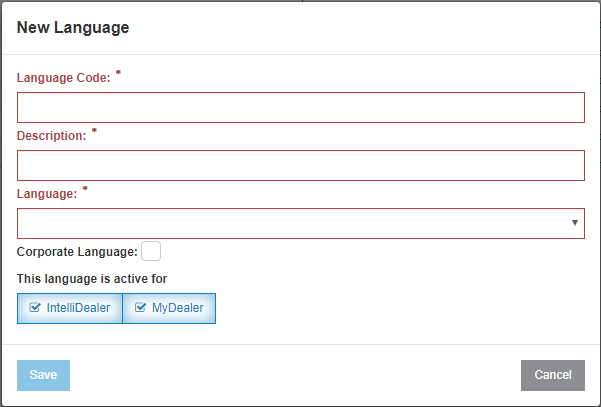This screenshot has width=601, height=407.
Task: Click the "Description:" field label
Action: pos(52,136)
